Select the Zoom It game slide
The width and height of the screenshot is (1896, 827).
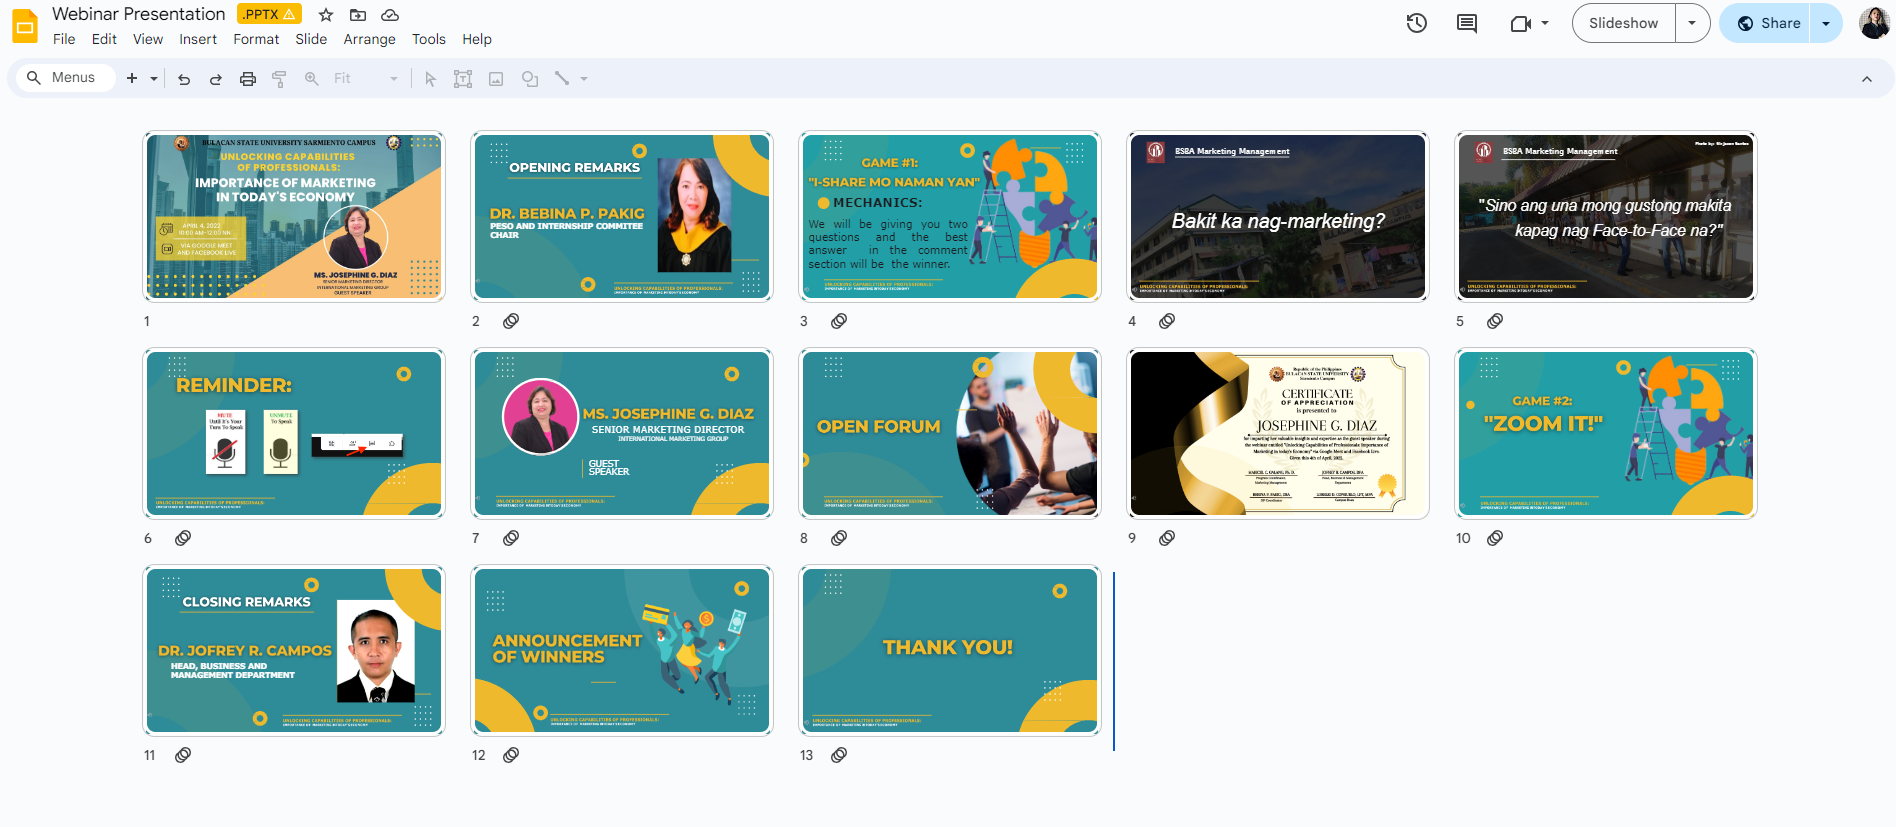pos(1606,434)
